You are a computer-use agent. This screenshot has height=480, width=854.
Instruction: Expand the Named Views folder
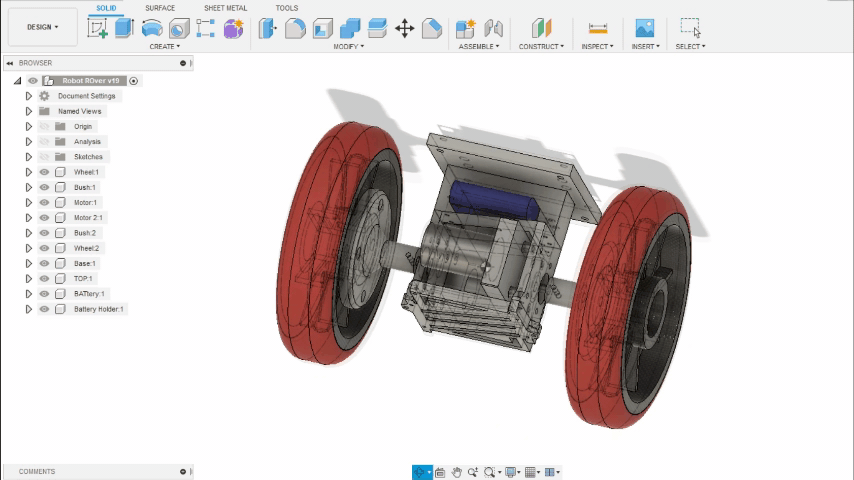[29, 111]
